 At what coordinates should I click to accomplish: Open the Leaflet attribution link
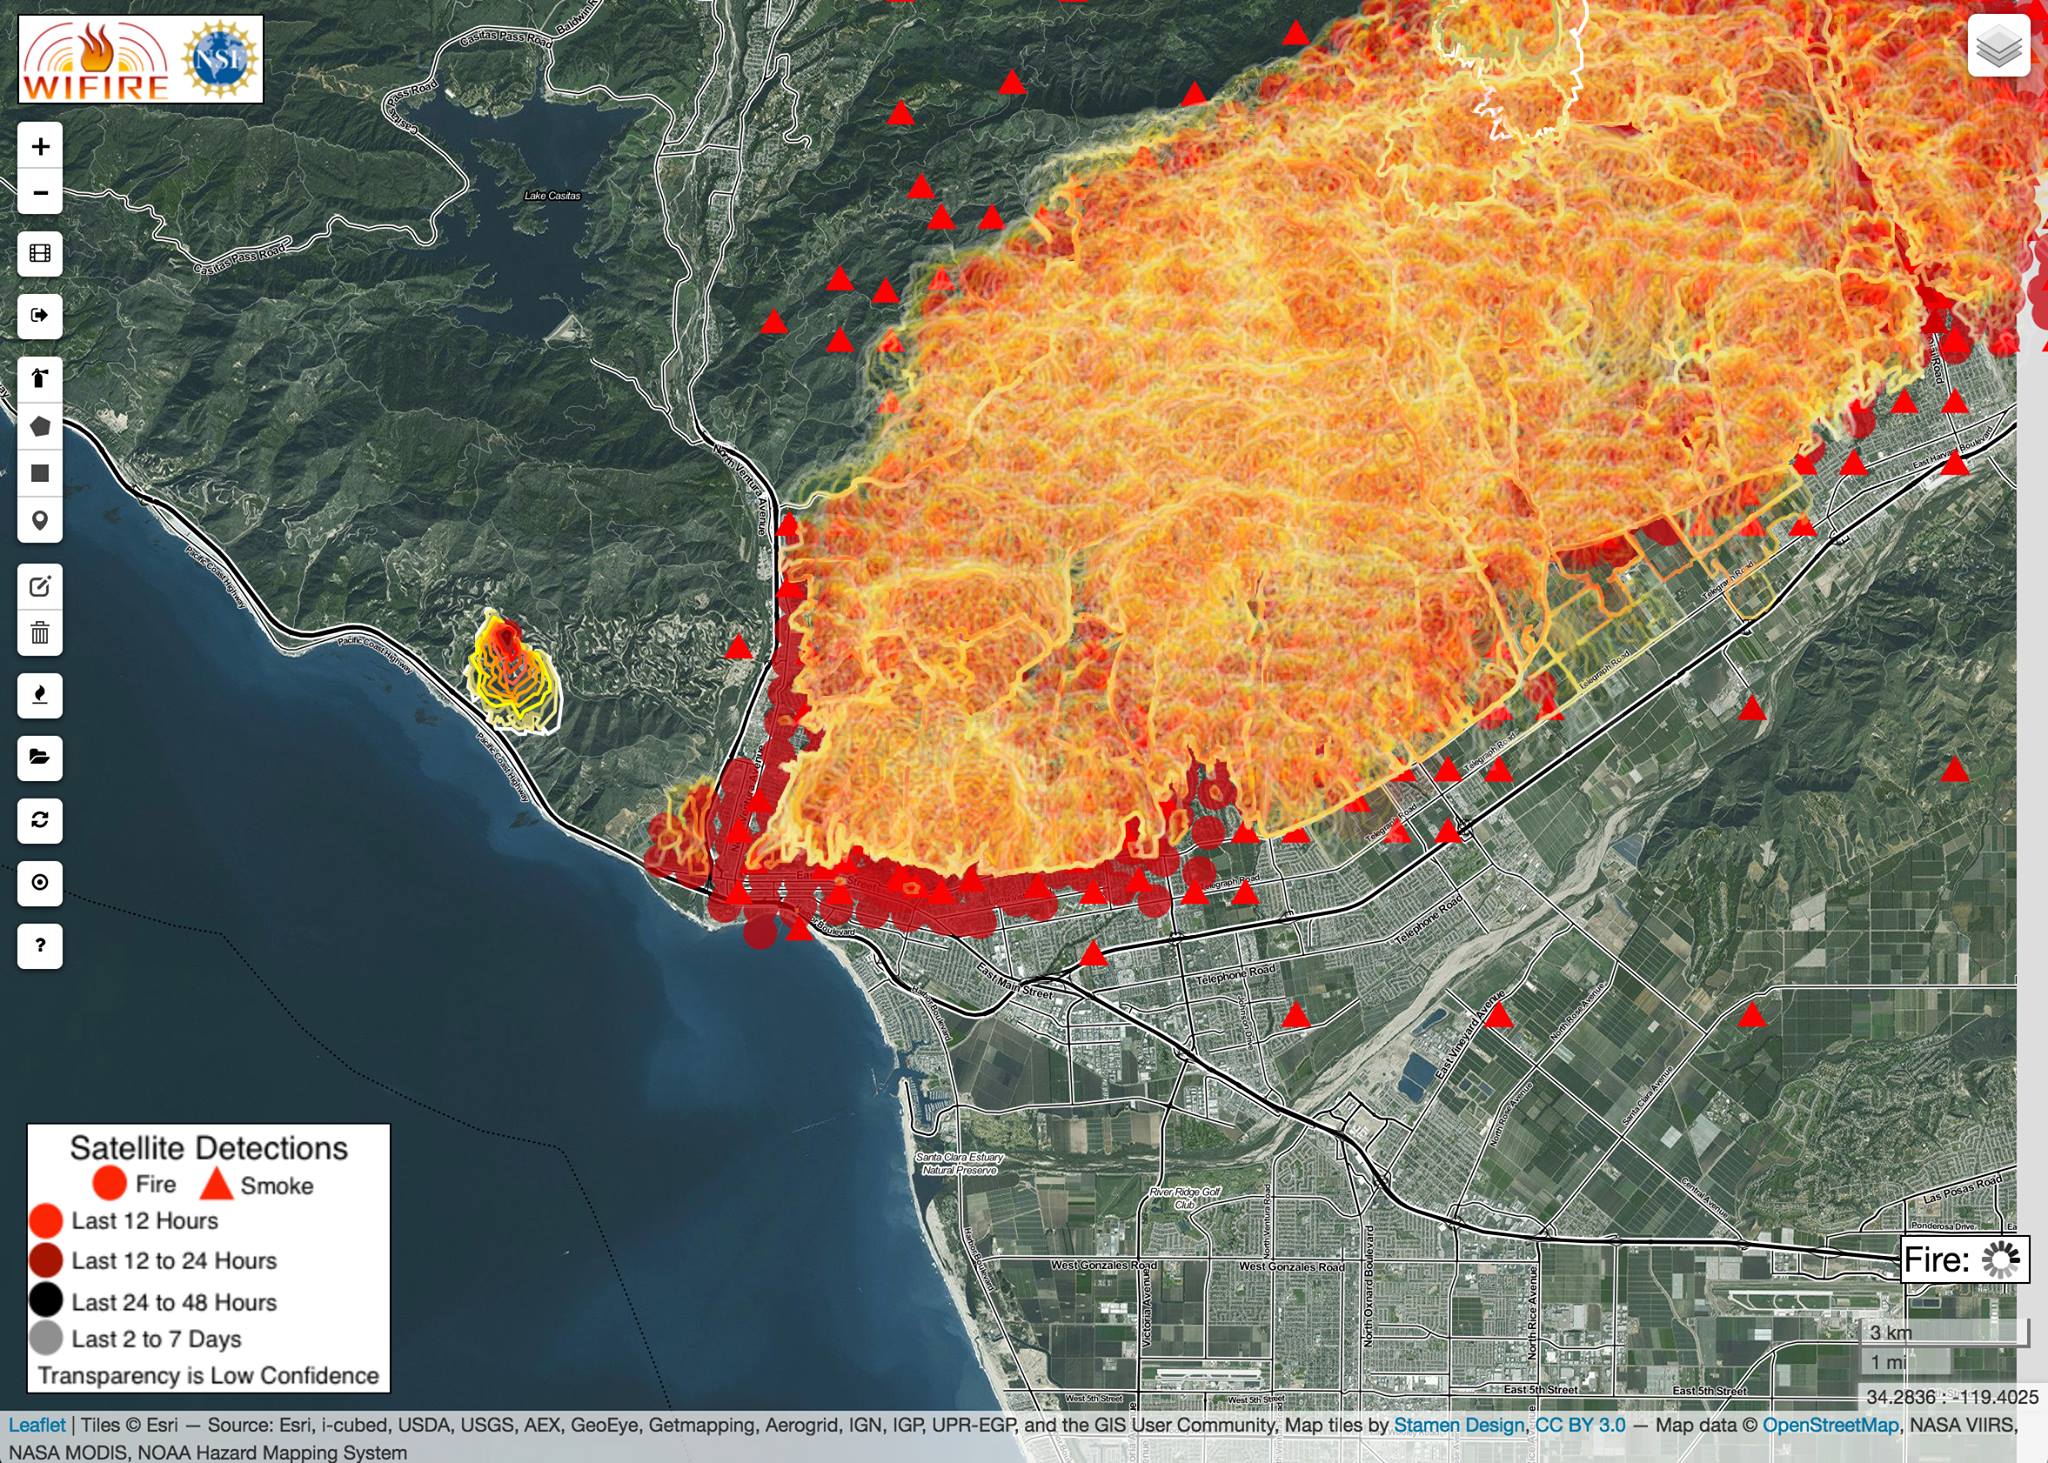click(37, 1425)
